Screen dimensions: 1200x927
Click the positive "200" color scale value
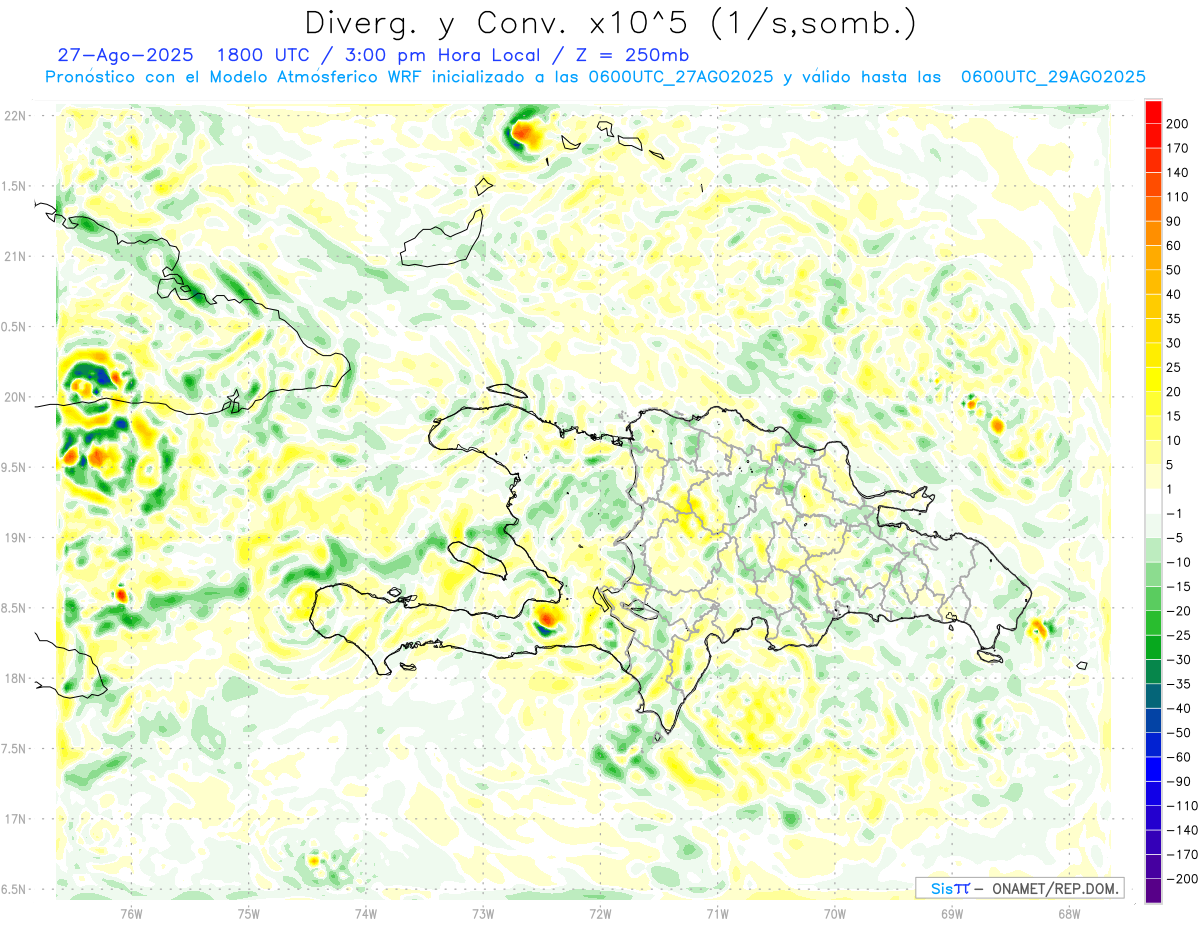(1178, 124)
